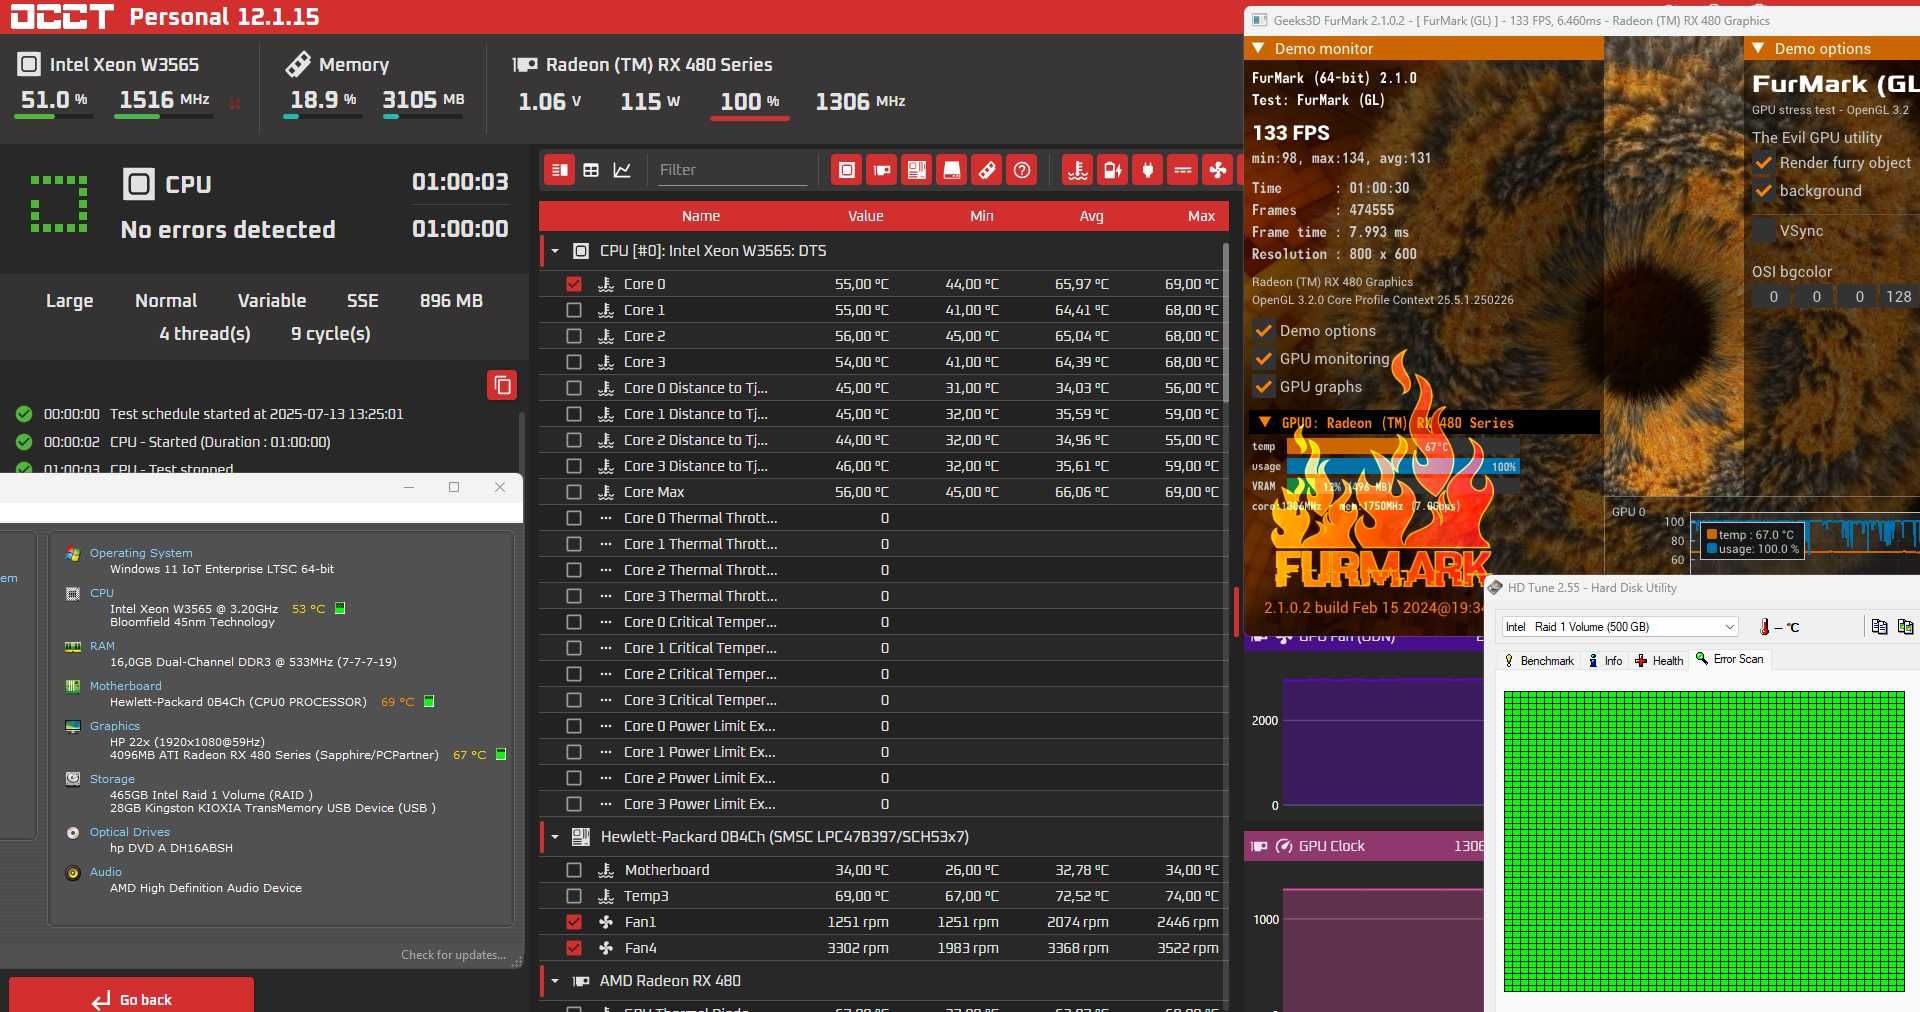Open the Speccy Operating System section

pos(141,553)
